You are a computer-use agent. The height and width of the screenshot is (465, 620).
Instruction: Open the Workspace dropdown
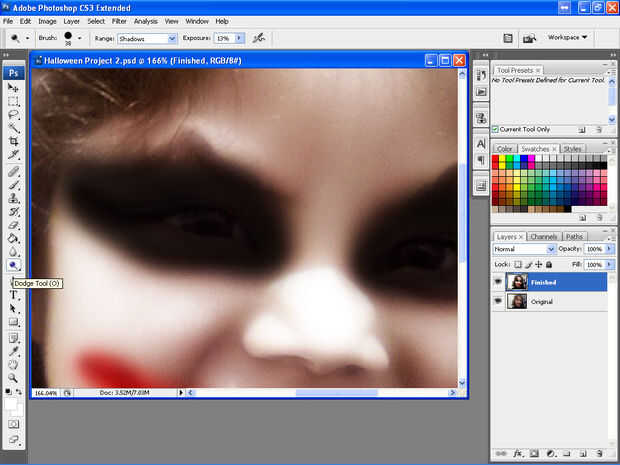point(567,37)
